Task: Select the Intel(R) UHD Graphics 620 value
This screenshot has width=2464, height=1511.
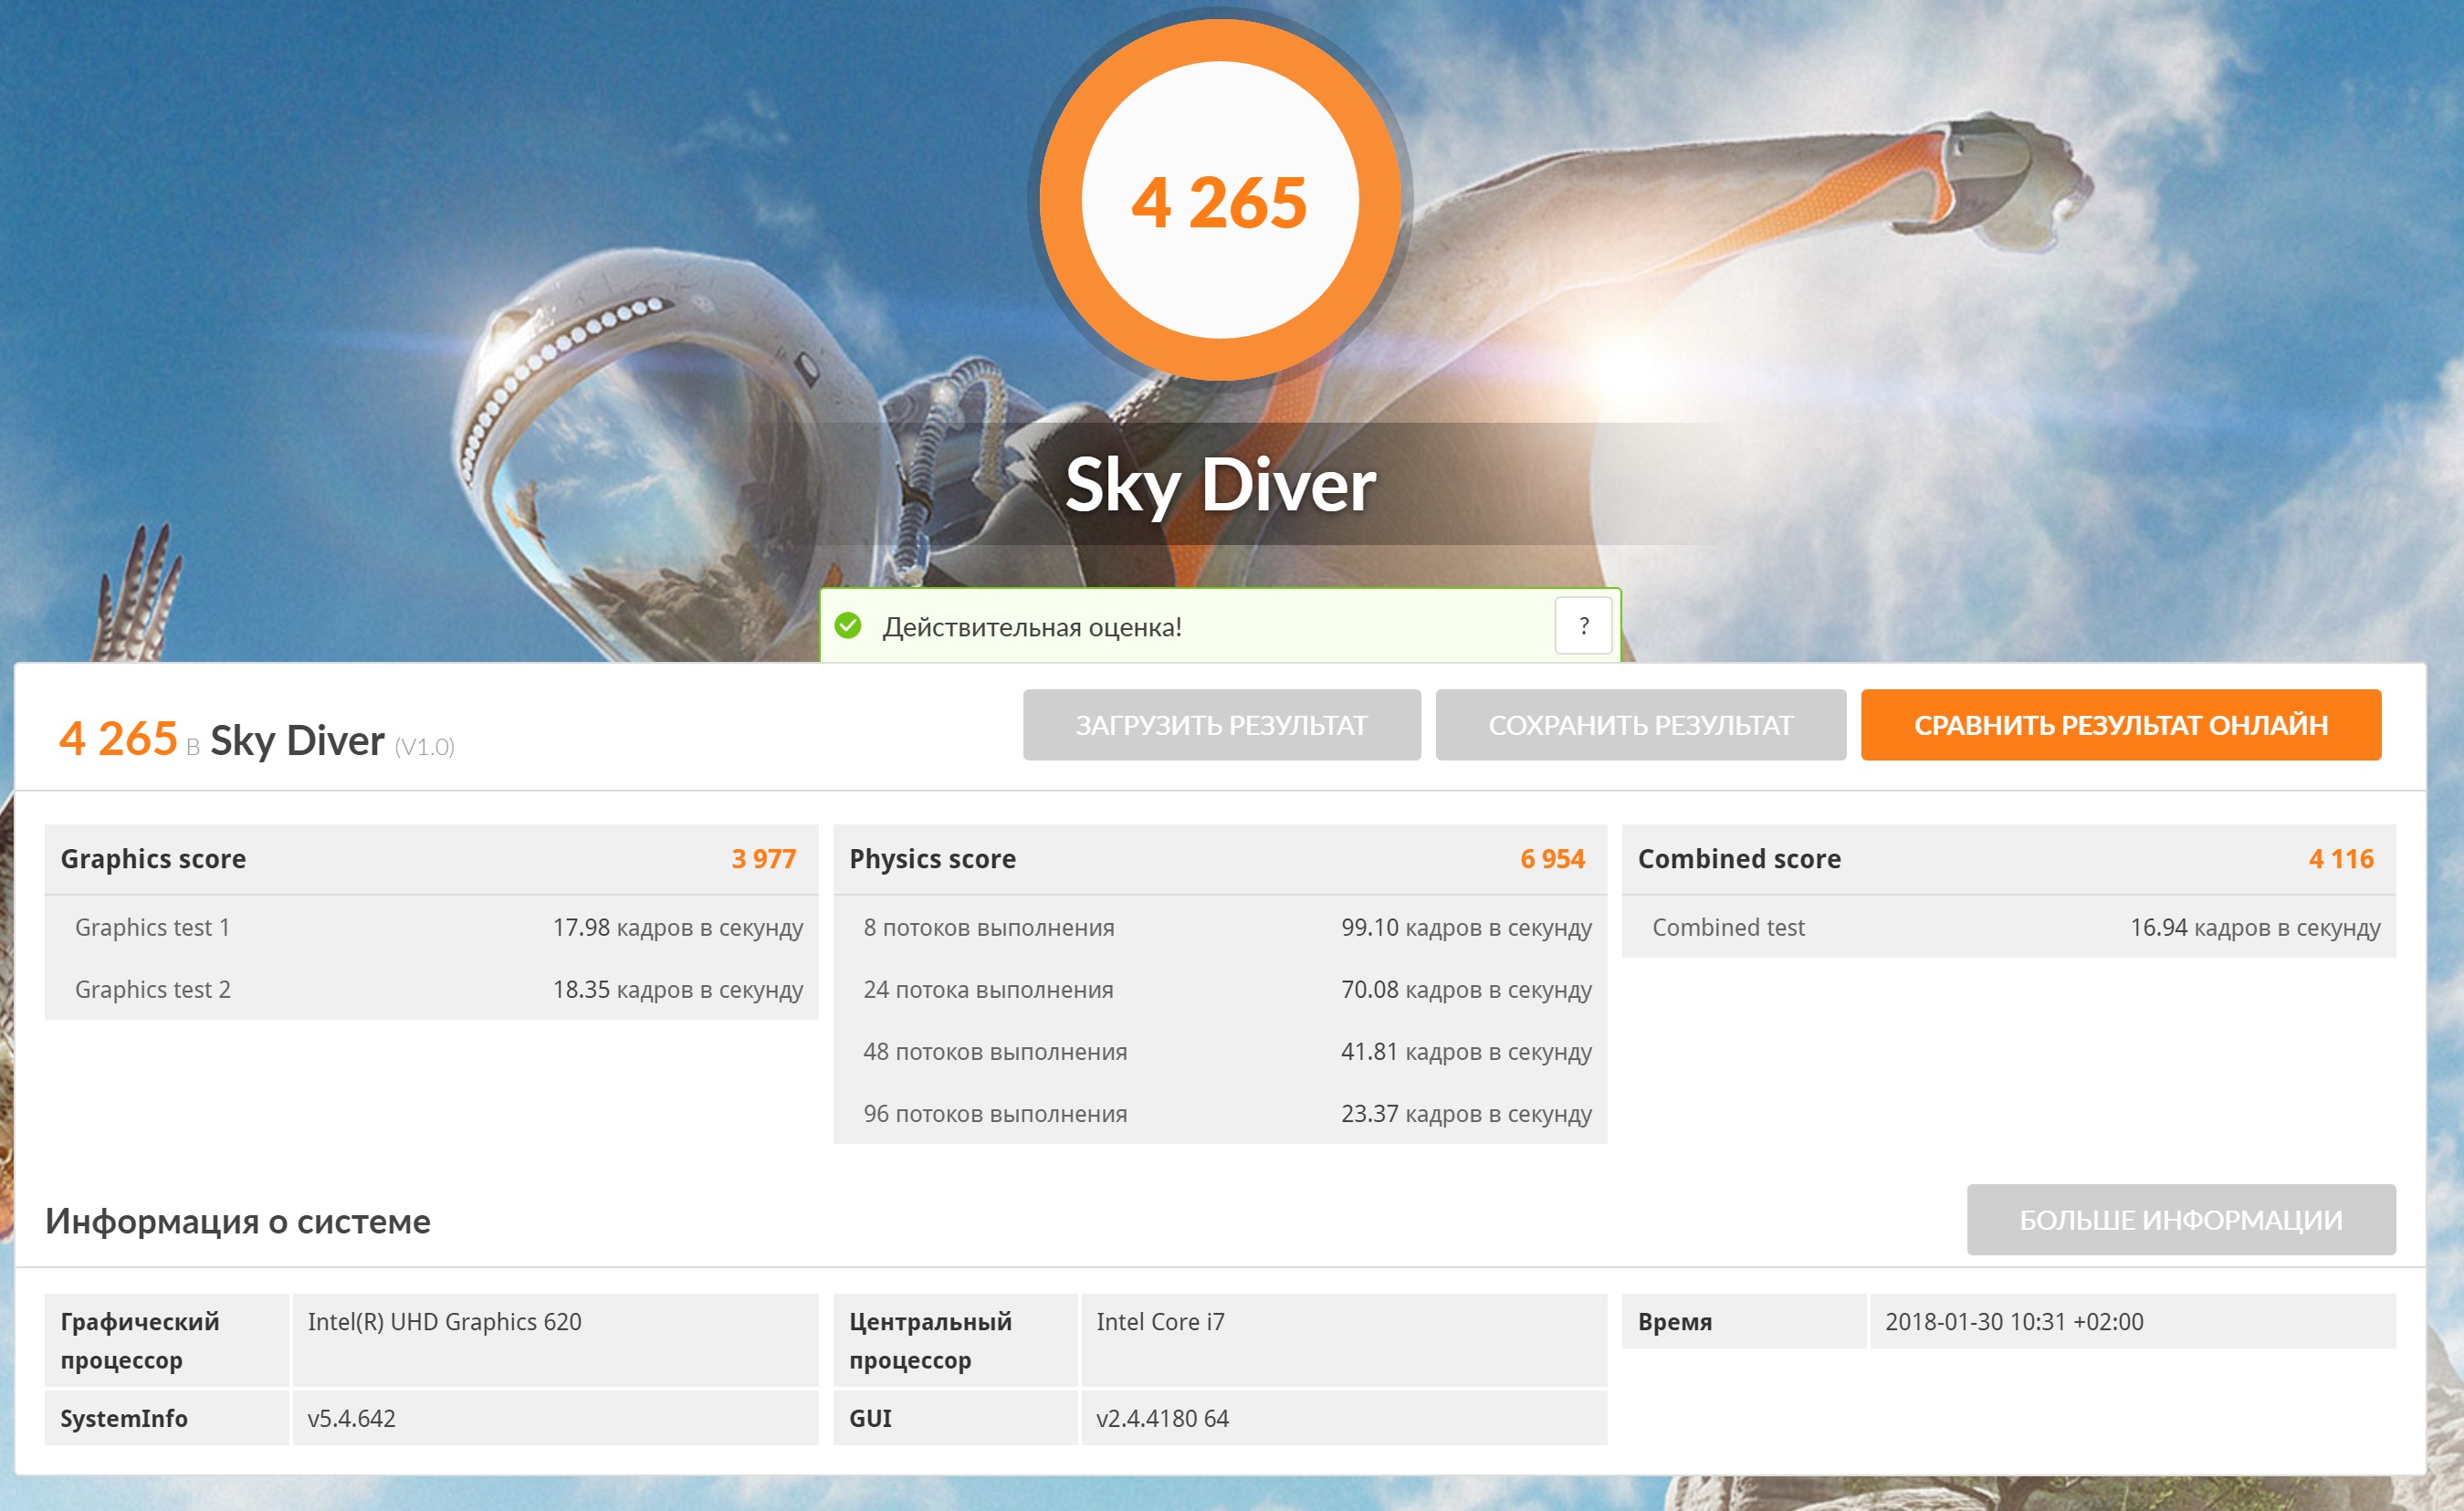Action: tap(444, 1322)
